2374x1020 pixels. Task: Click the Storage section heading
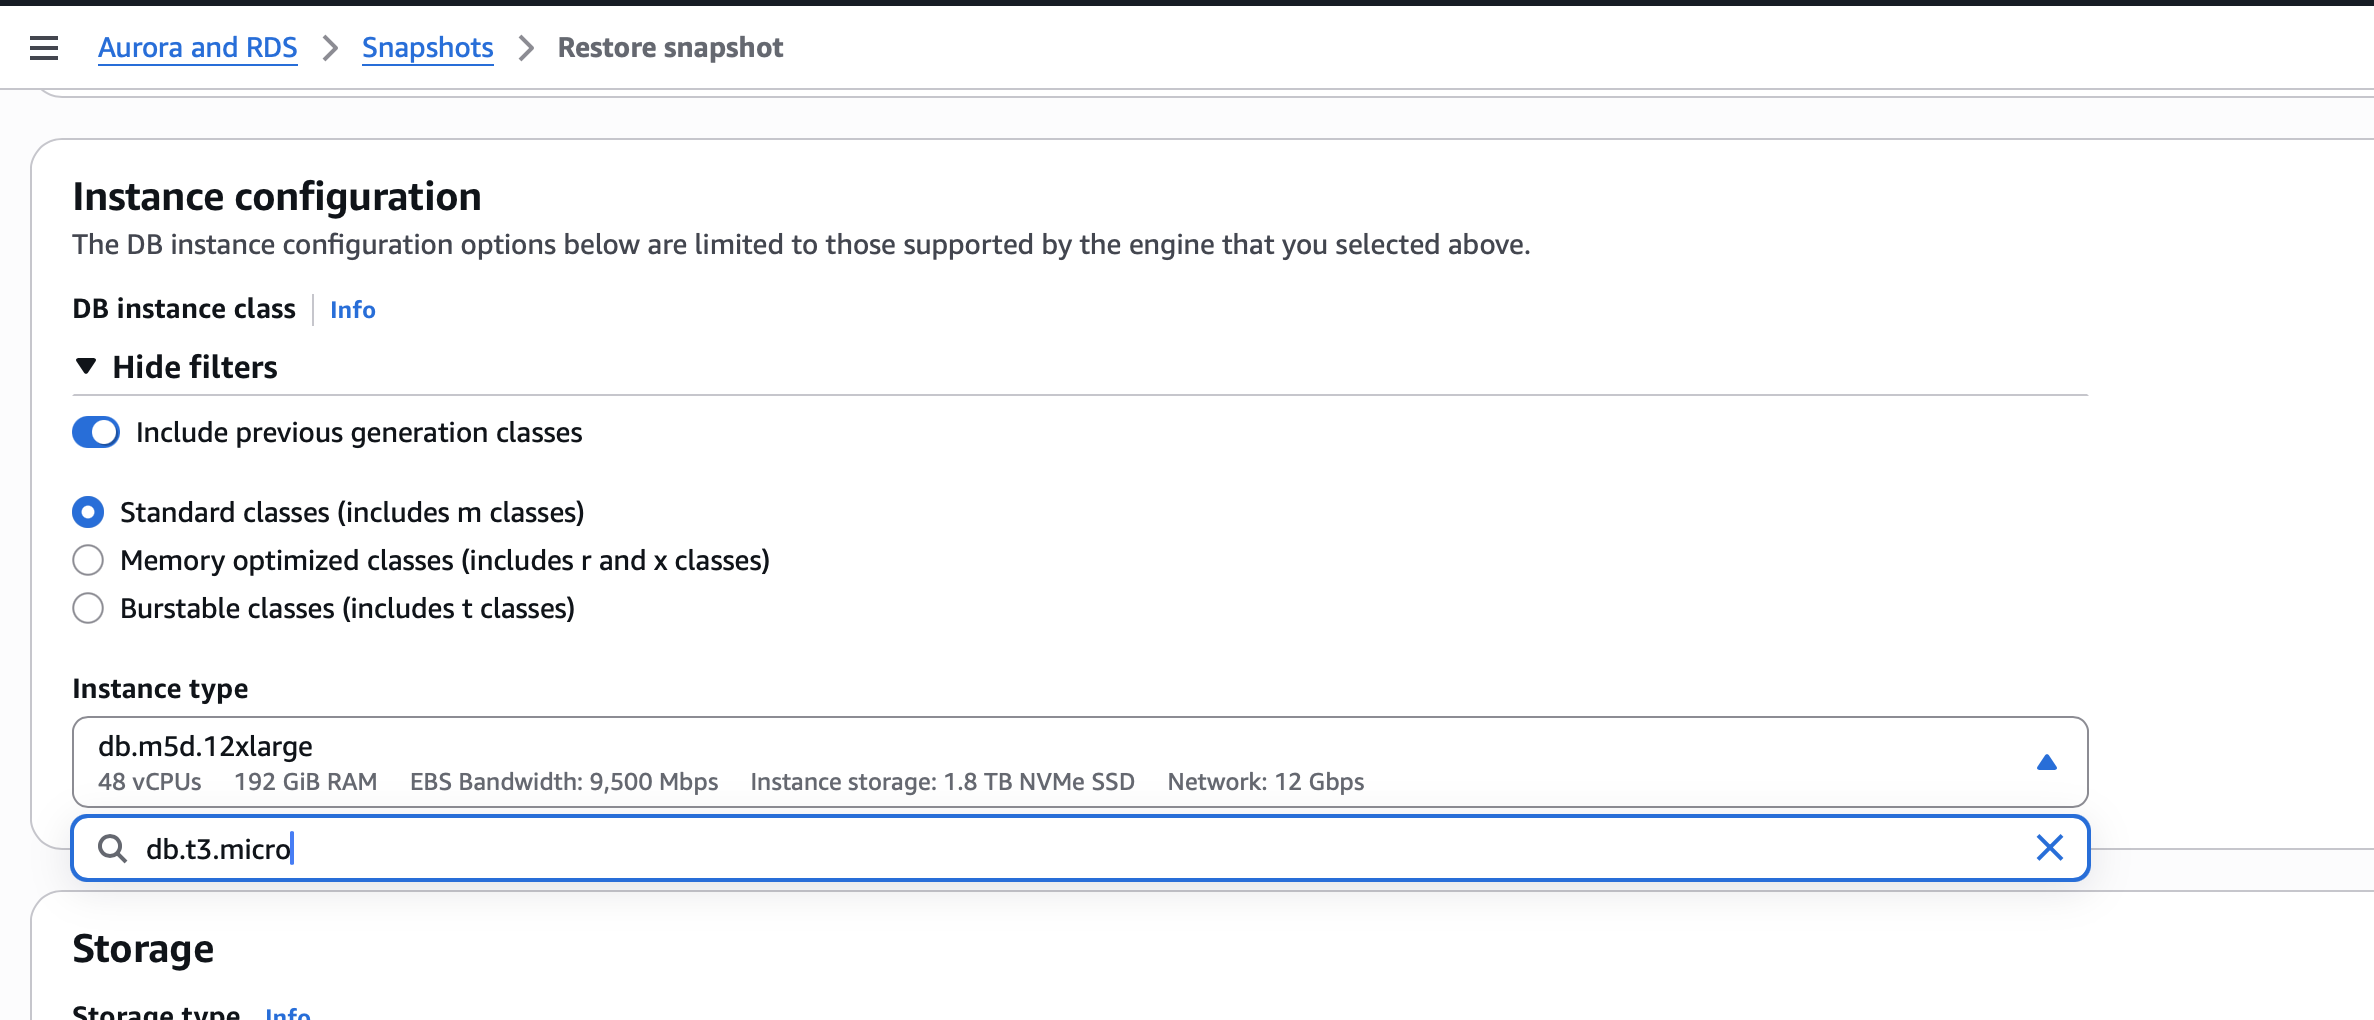click(143, 949)
